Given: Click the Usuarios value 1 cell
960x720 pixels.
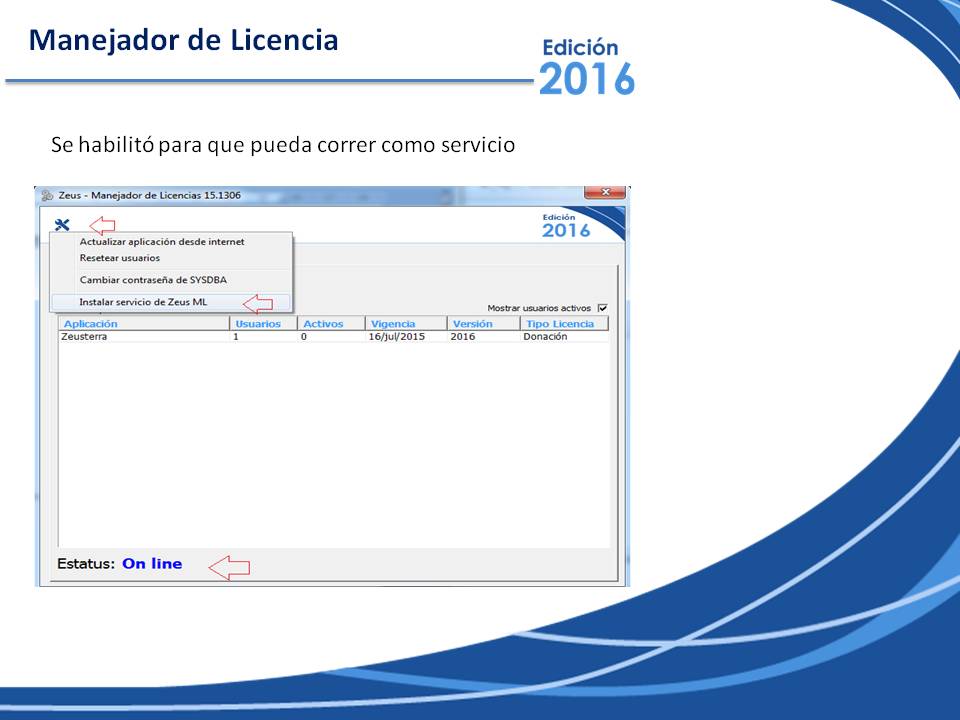Looking at the screenshot, I should (x=236, y=337).
